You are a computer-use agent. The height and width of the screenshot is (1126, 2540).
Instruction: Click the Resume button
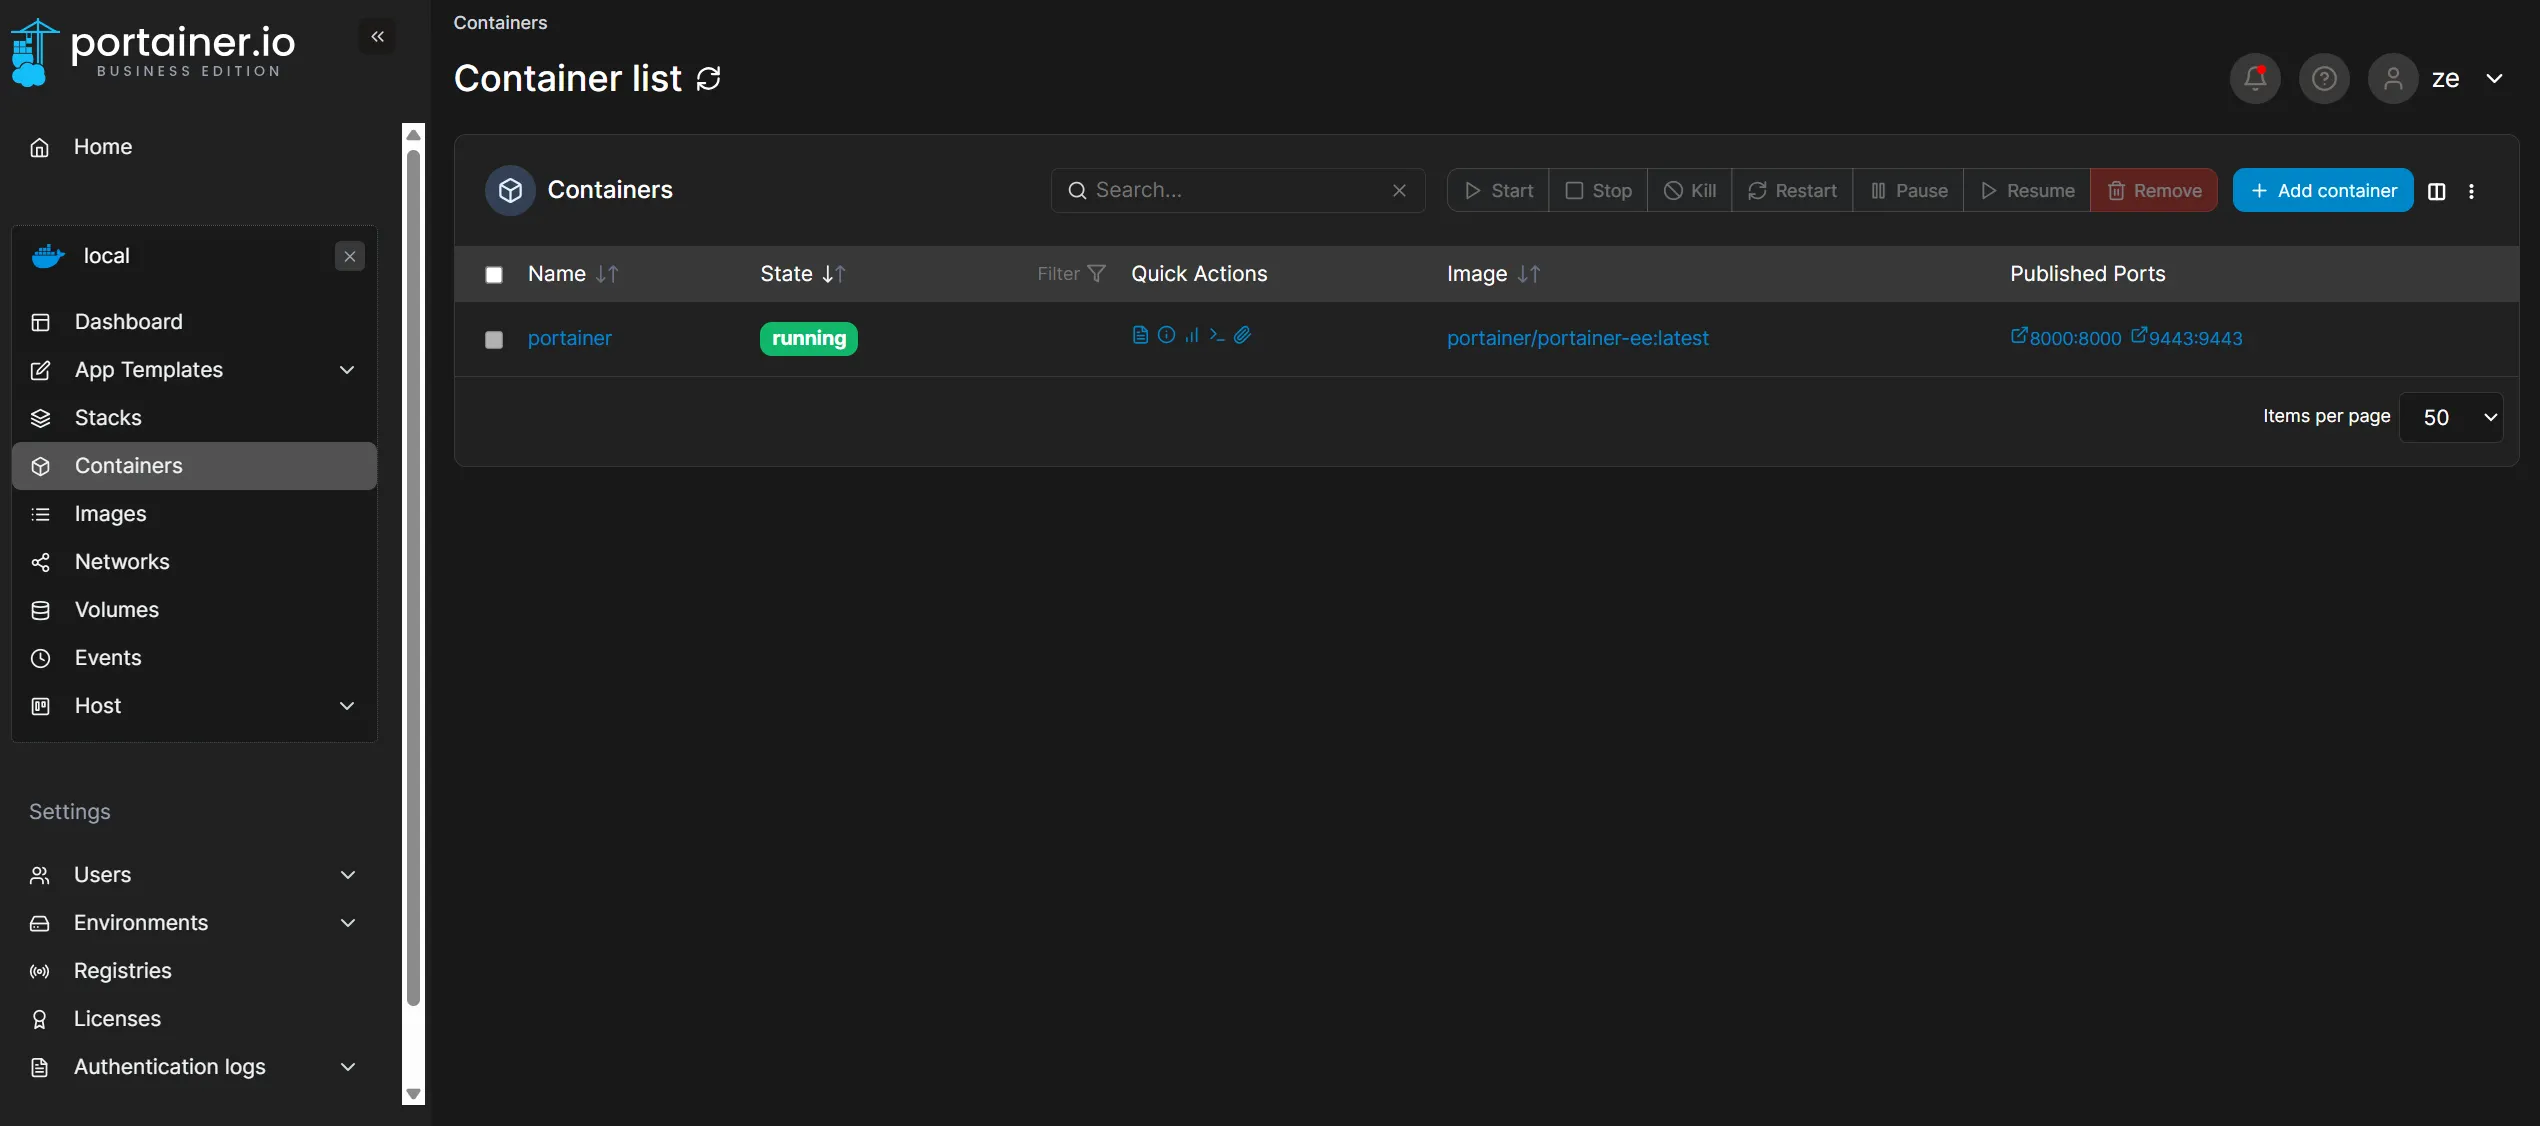pos(2027,190)
